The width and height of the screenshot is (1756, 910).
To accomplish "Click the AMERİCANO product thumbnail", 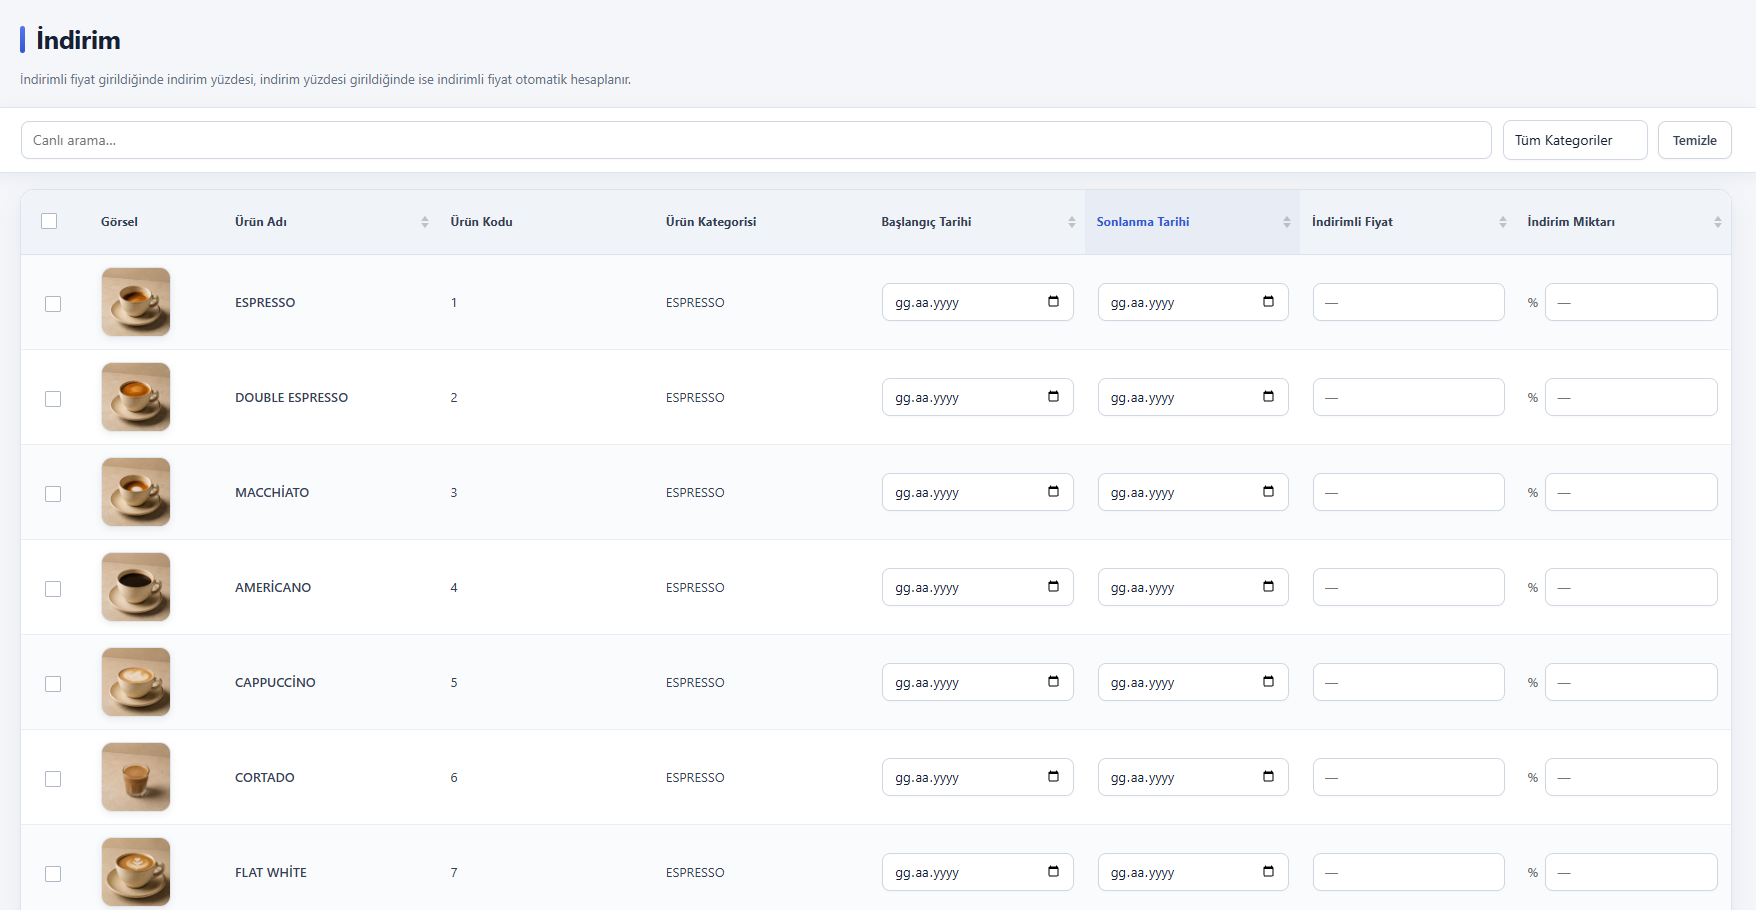I will pyautogui.click(x=136, y=587).
